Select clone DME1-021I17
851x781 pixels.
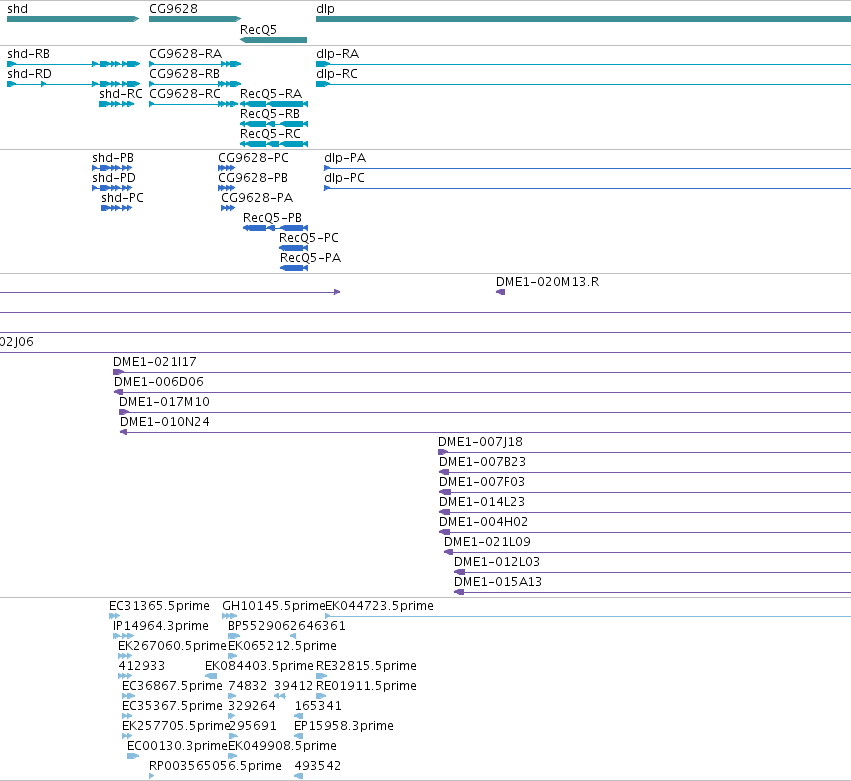tap(155, 362)
